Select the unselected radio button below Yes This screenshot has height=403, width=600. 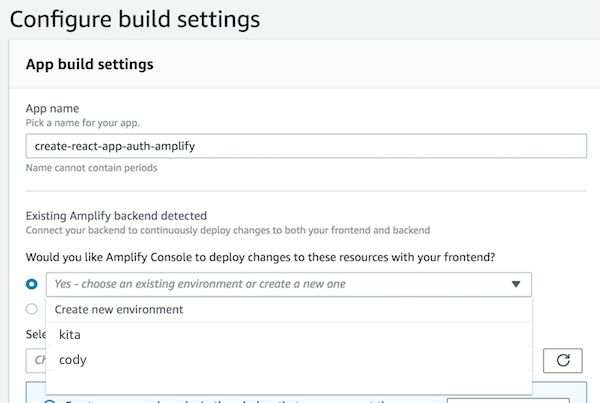(32, 309)
